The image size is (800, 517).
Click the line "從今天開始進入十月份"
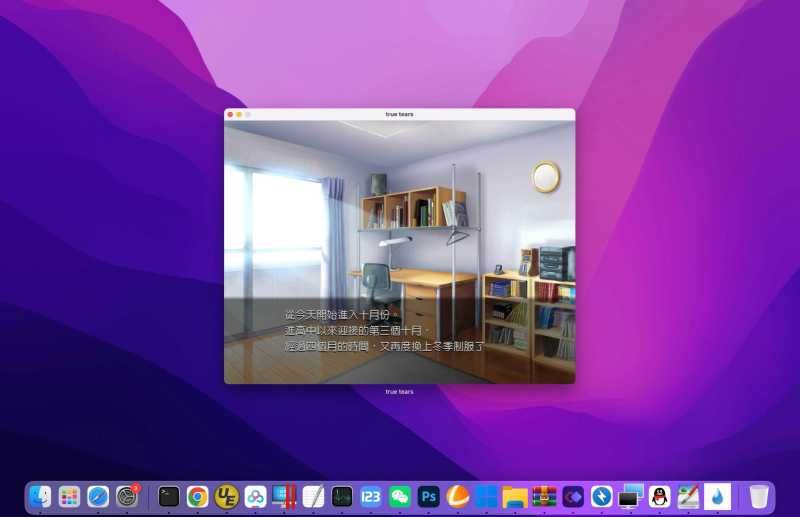pos(337,315)
